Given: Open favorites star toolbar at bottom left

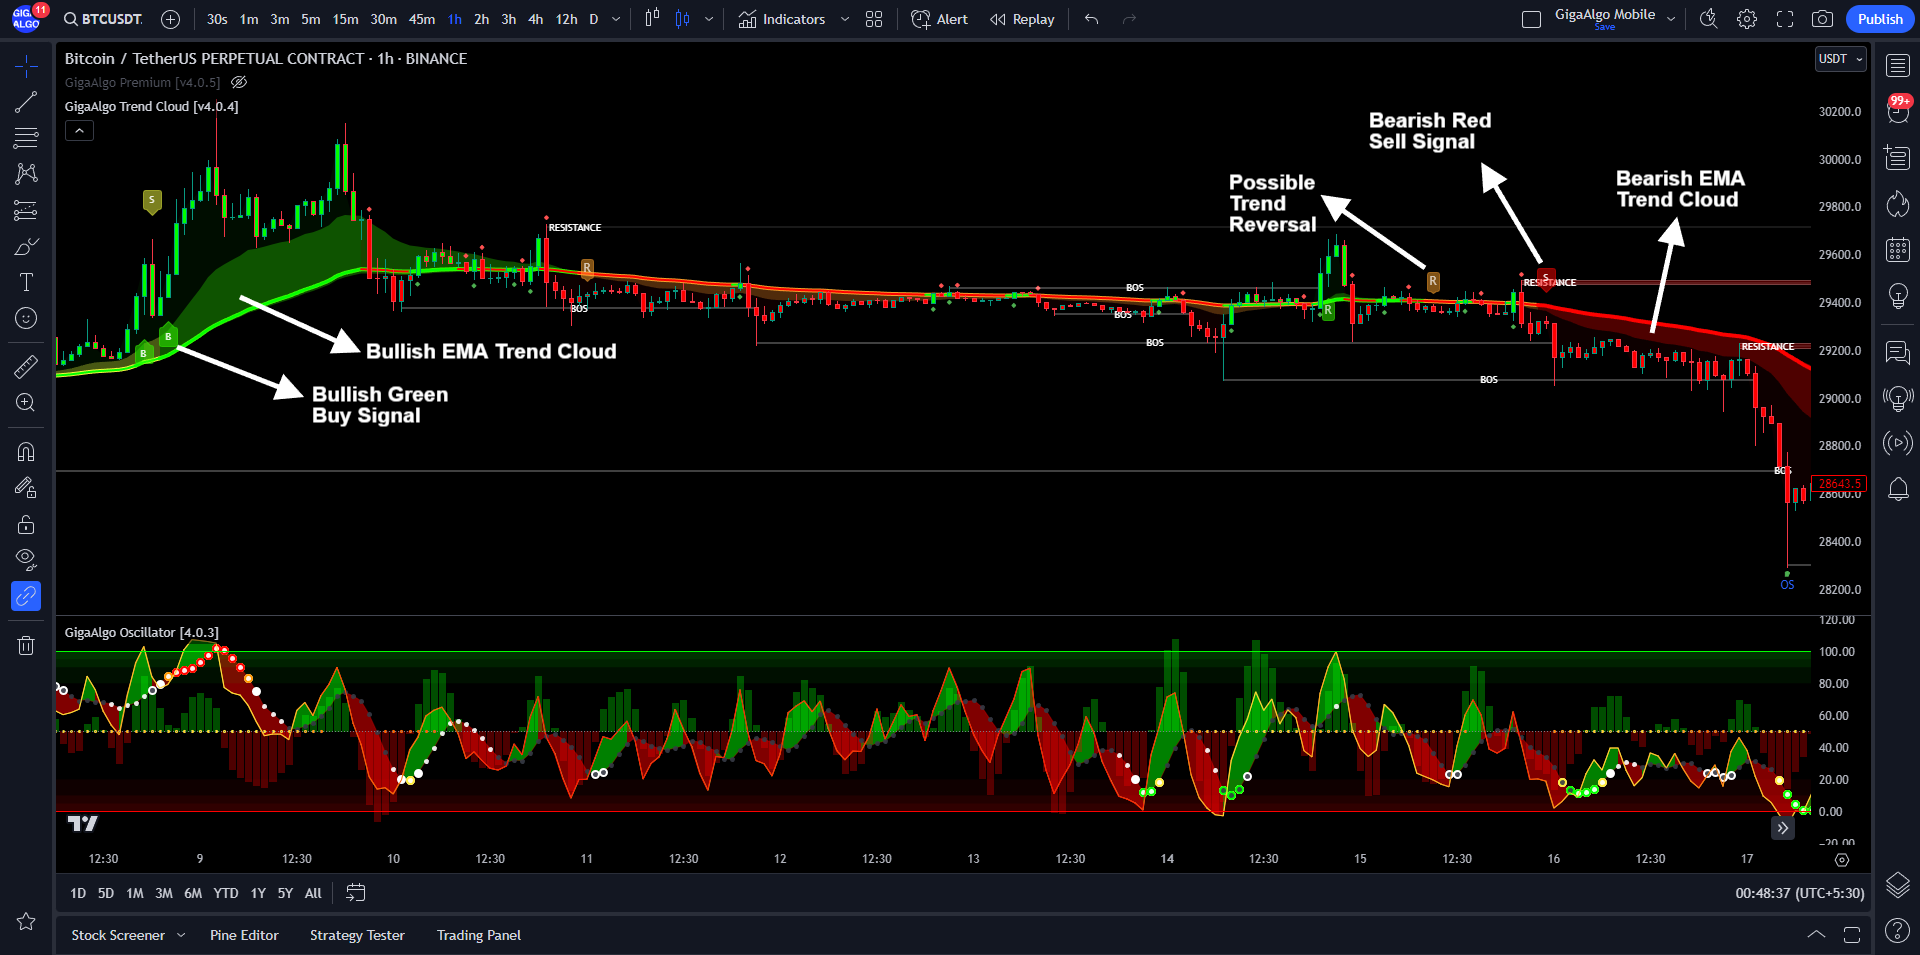Looking at the screenshot, I should pyautogui.click(x=26, y=921).
